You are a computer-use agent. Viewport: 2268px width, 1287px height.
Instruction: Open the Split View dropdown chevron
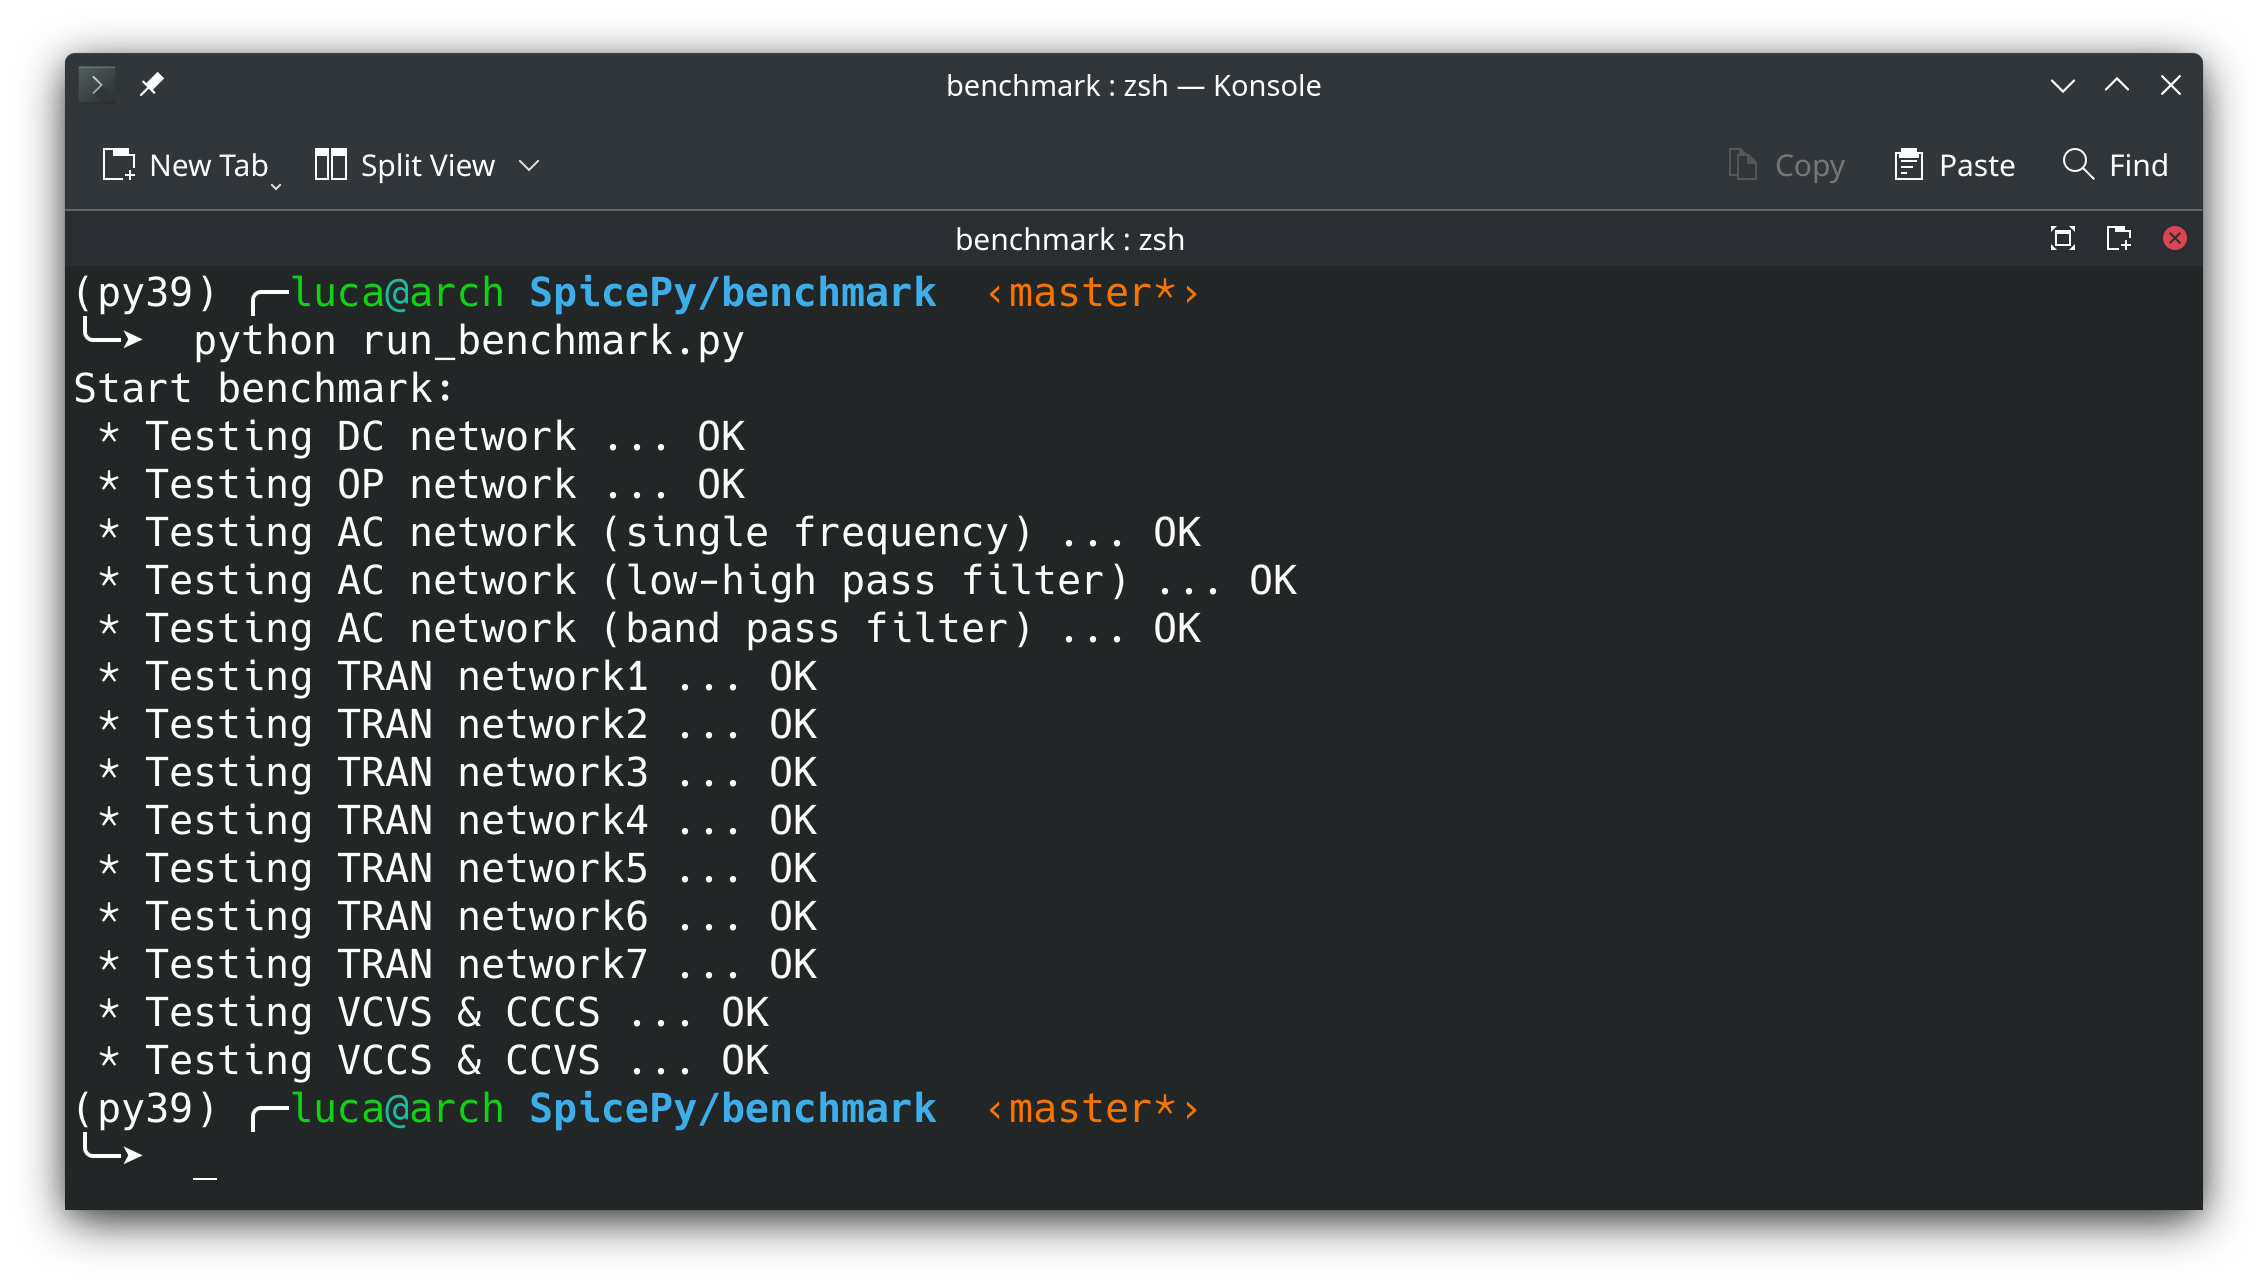click(530, 165)
